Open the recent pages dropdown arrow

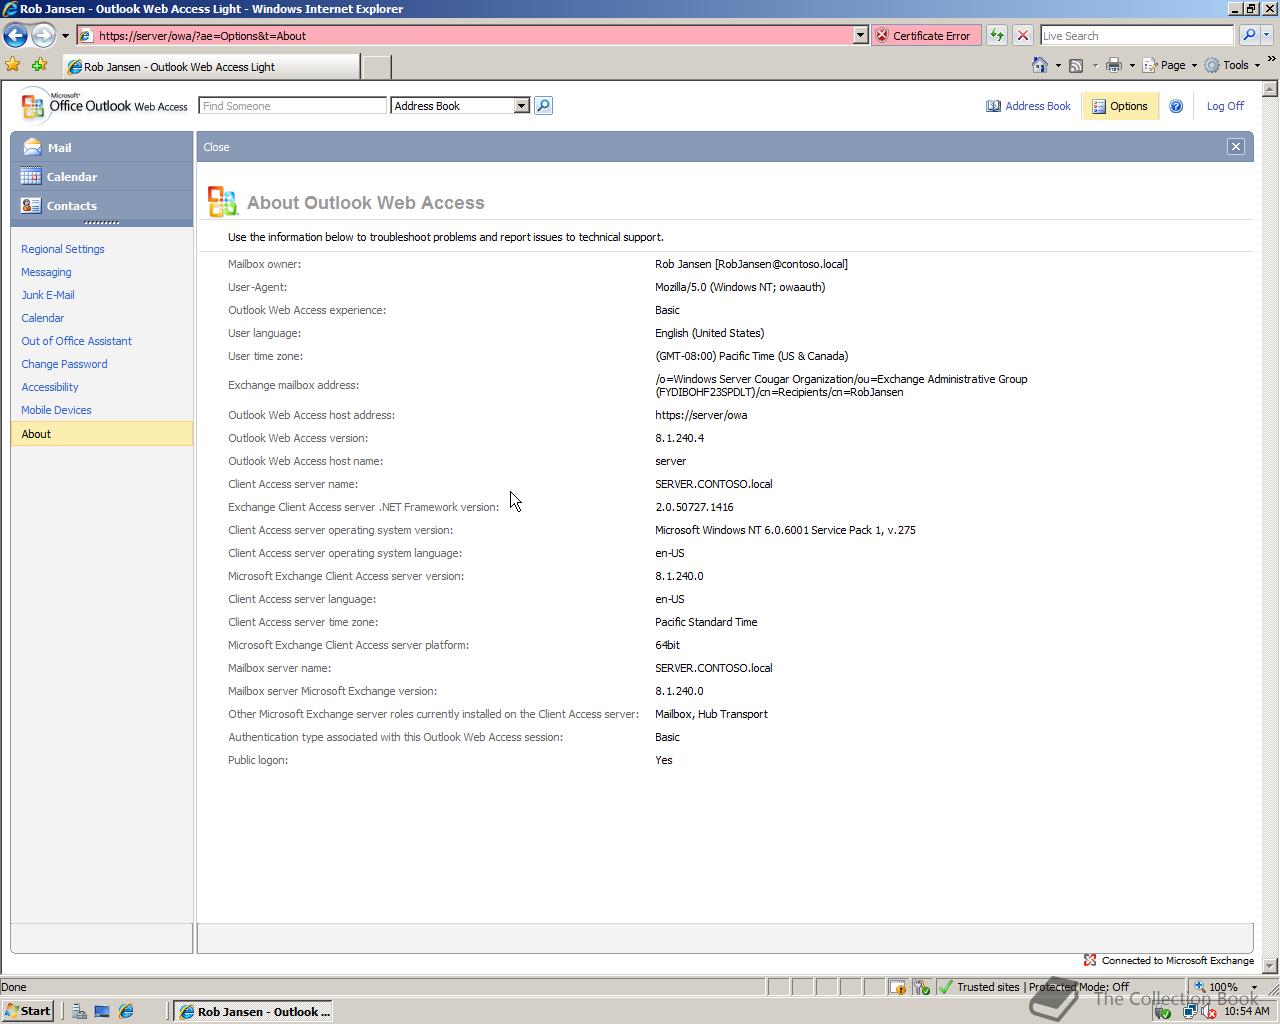[65, 35]
